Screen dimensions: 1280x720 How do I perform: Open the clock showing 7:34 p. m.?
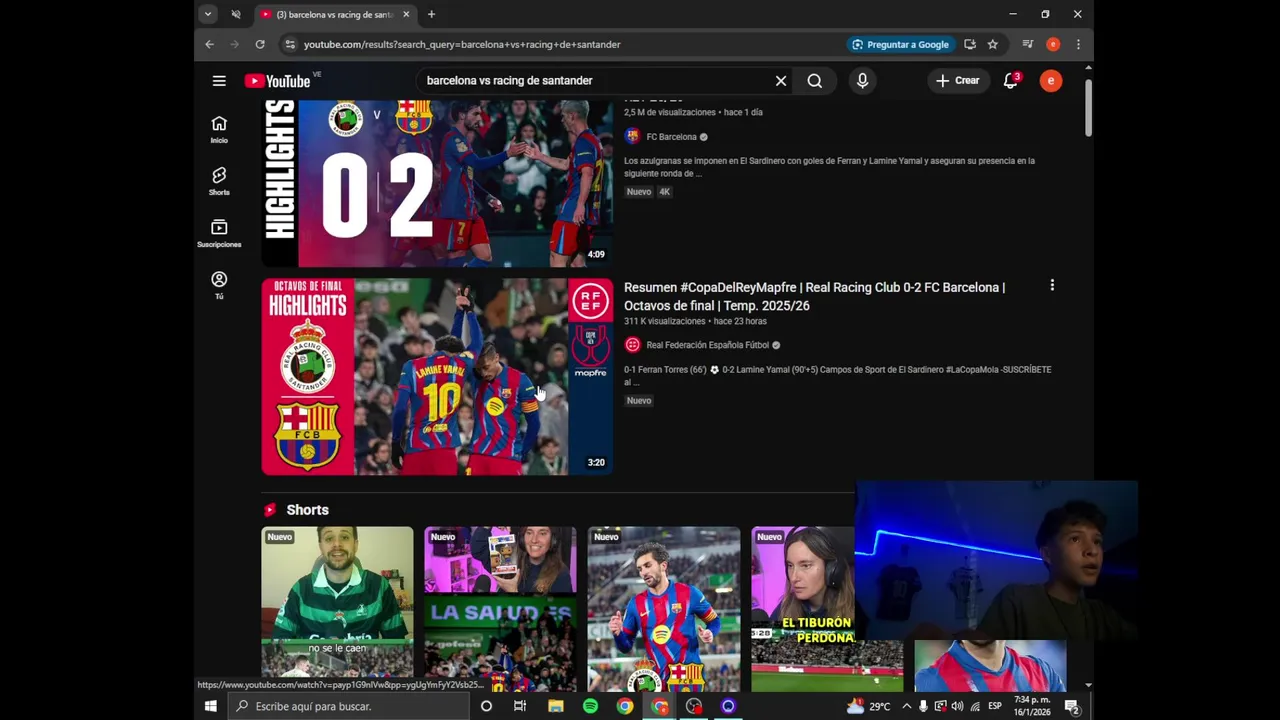[x=1033, y=706]
